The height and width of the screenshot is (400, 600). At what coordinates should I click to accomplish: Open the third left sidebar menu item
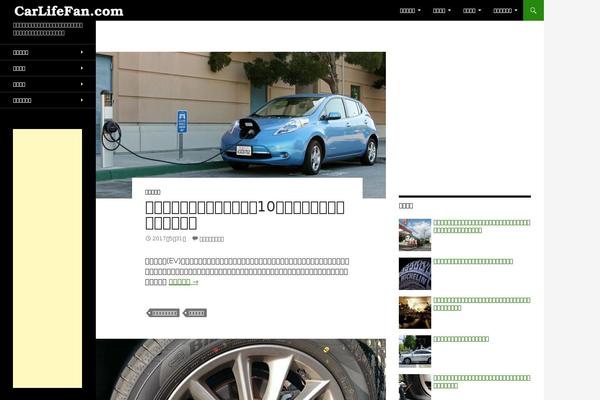pyautogui.click(x=48, y=85)
